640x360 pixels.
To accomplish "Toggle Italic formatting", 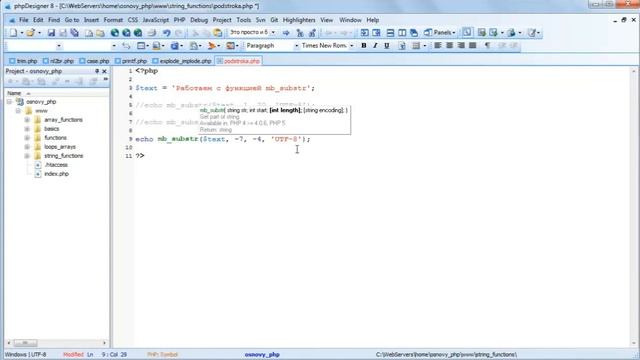I will [375, 46].
